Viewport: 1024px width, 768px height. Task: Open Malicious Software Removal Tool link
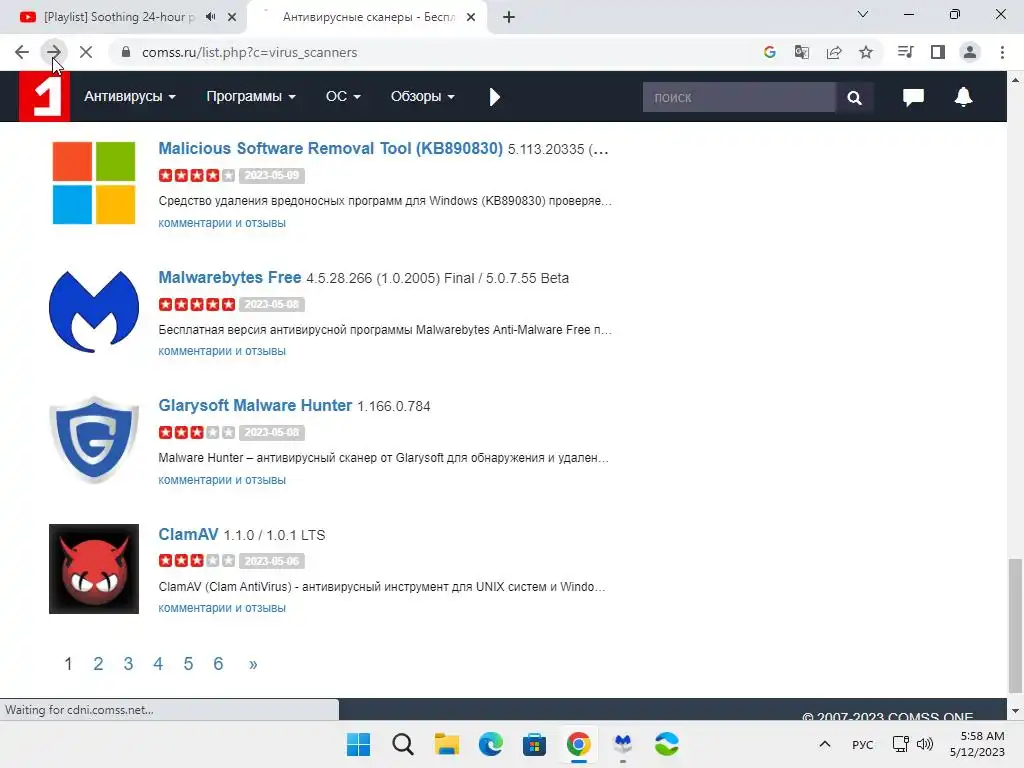coord(330,148)
